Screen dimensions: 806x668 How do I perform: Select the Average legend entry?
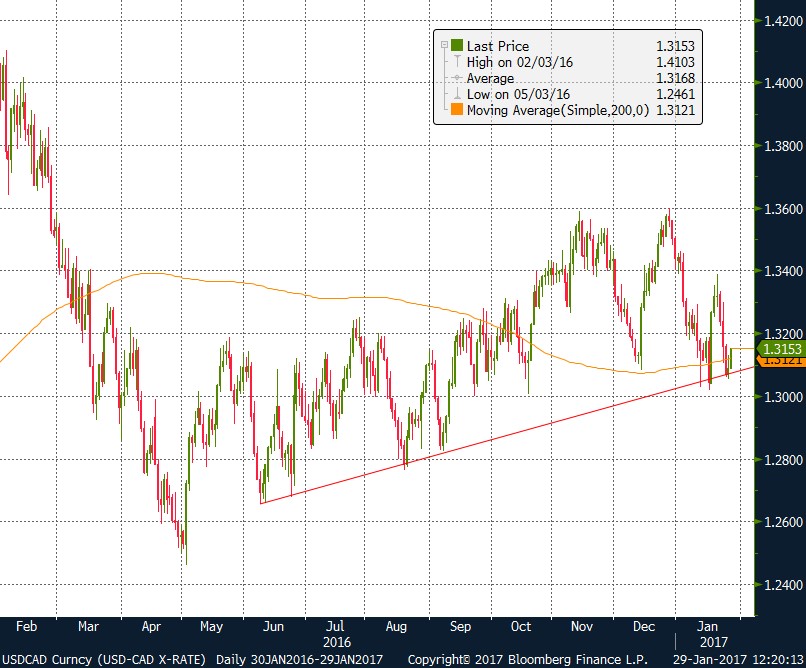pos(490,78)
